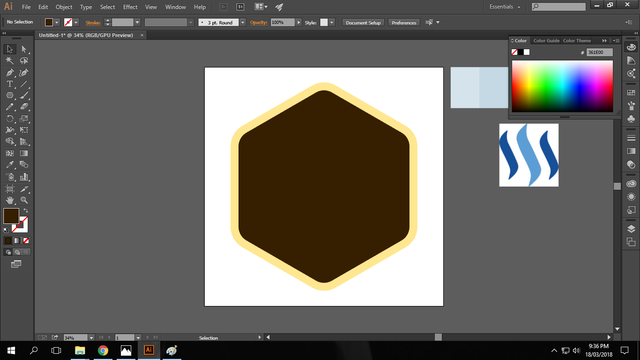The width and height of the screenshot is (640, 360).
Task: Open the zoom level dropdown at 34%
Action: coord(91,338)
